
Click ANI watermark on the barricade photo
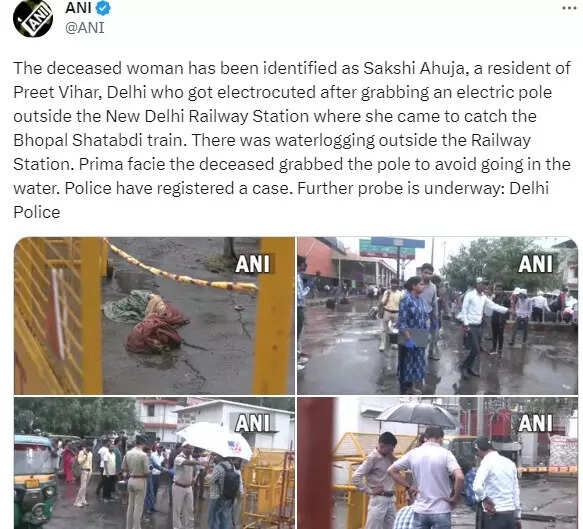(x=252, y=264)
